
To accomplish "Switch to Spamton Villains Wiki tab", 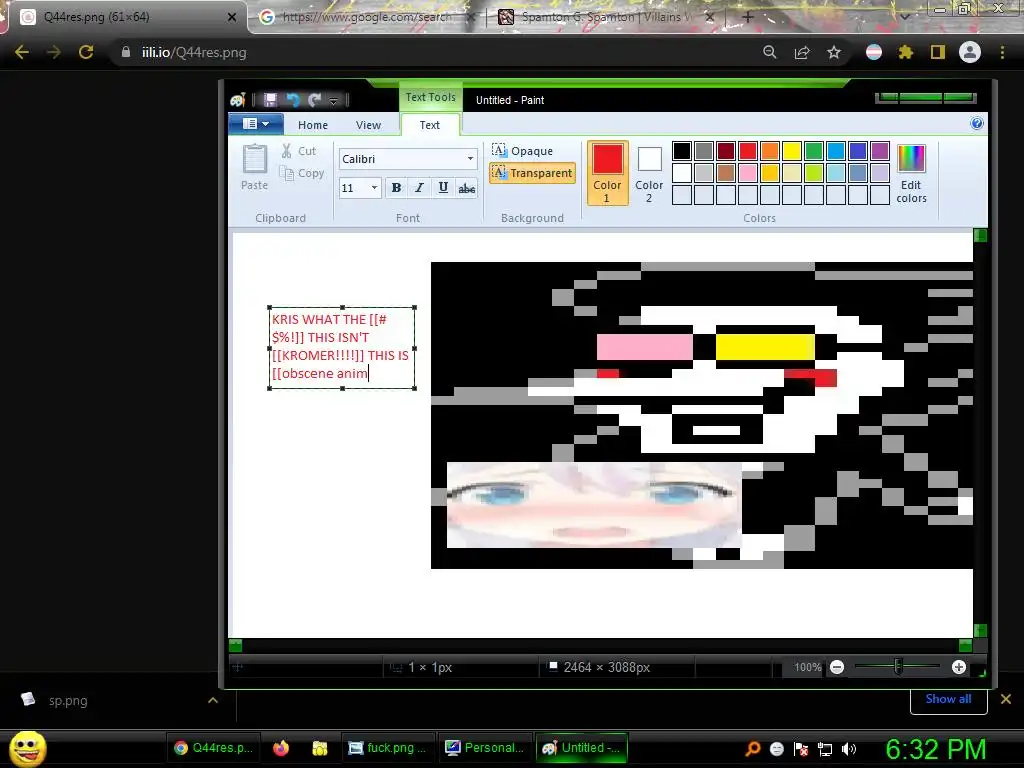I will point(605,17).
